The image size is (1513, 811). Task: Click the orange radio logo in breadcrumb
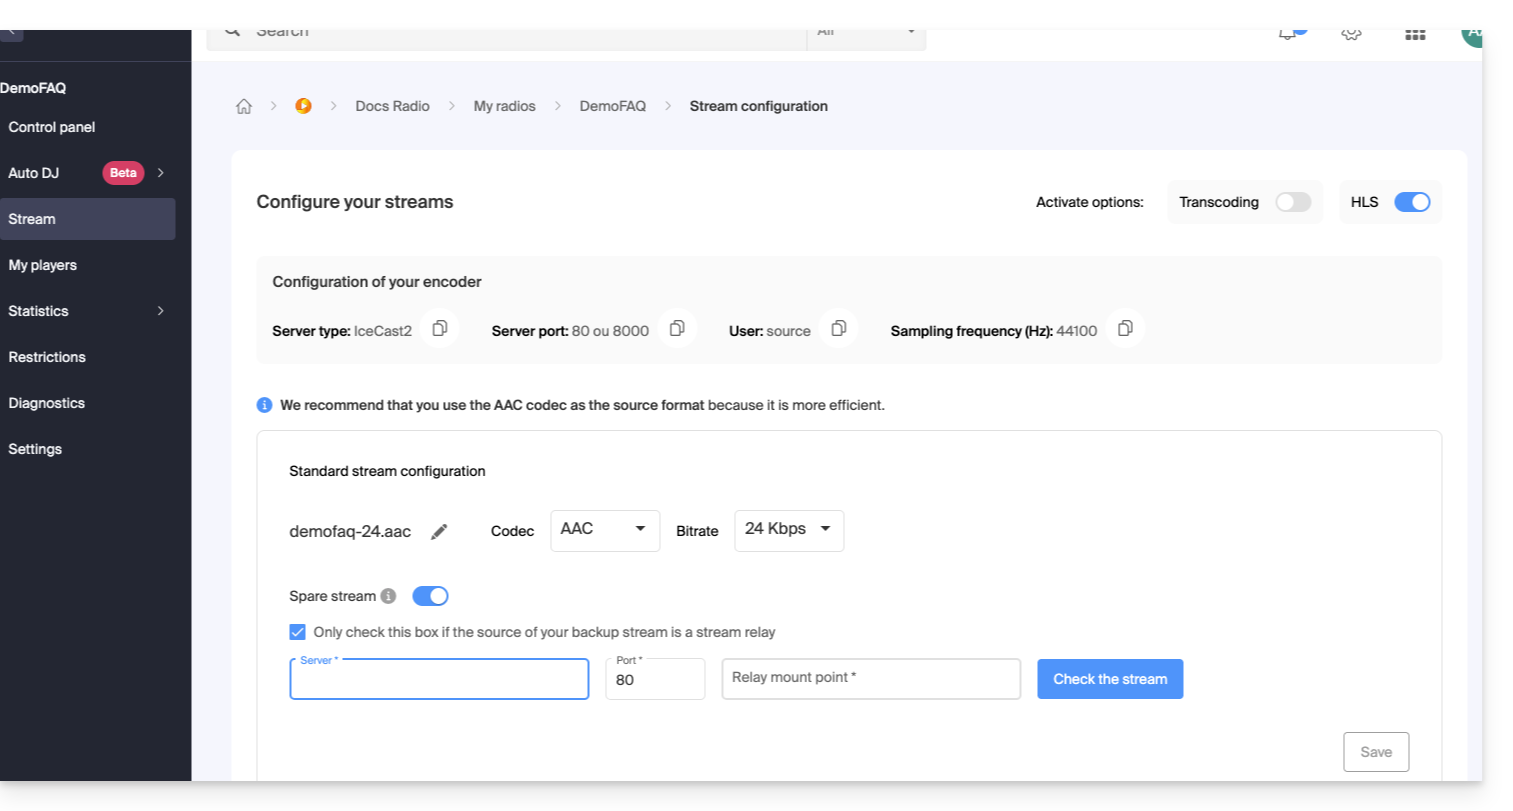point(304,106)
